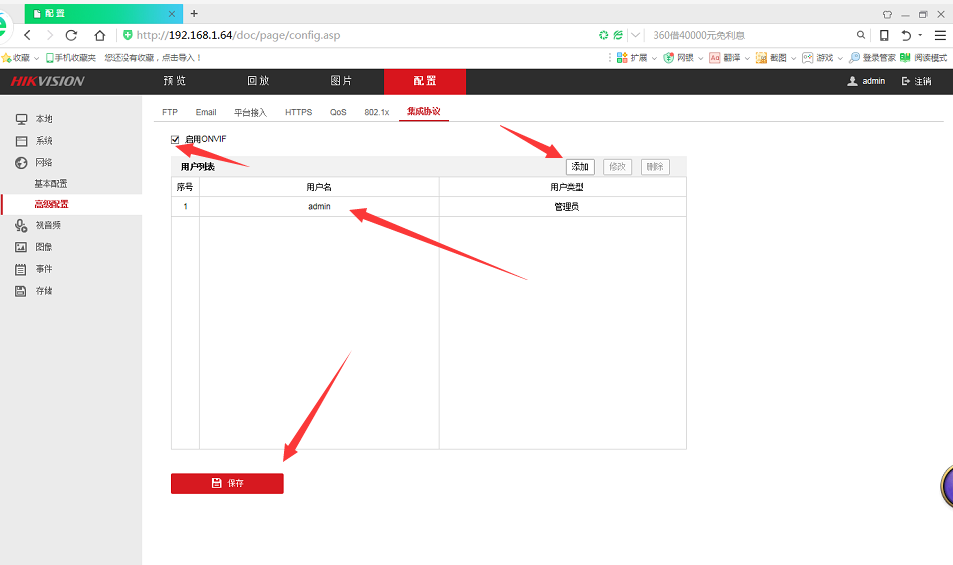Toggle the 启用ONVIF checkbox
Viewport: 953px width, 565px height.
coord(176,139)
